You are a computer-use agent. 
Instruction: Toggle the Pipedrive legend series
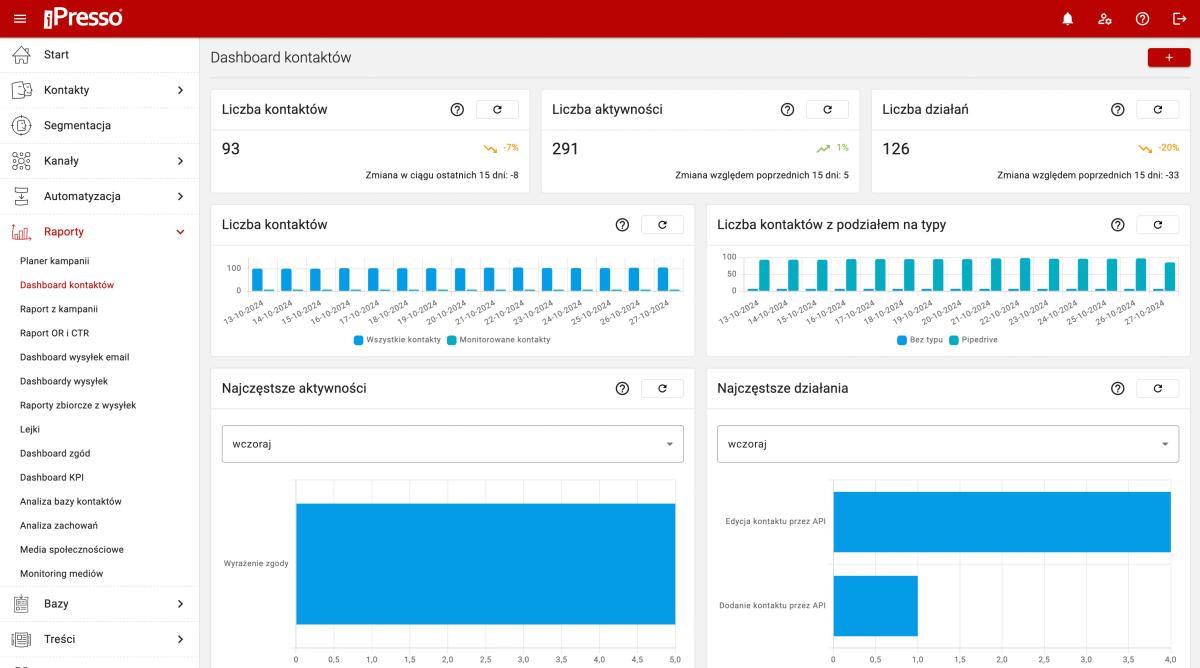(972, 340)
